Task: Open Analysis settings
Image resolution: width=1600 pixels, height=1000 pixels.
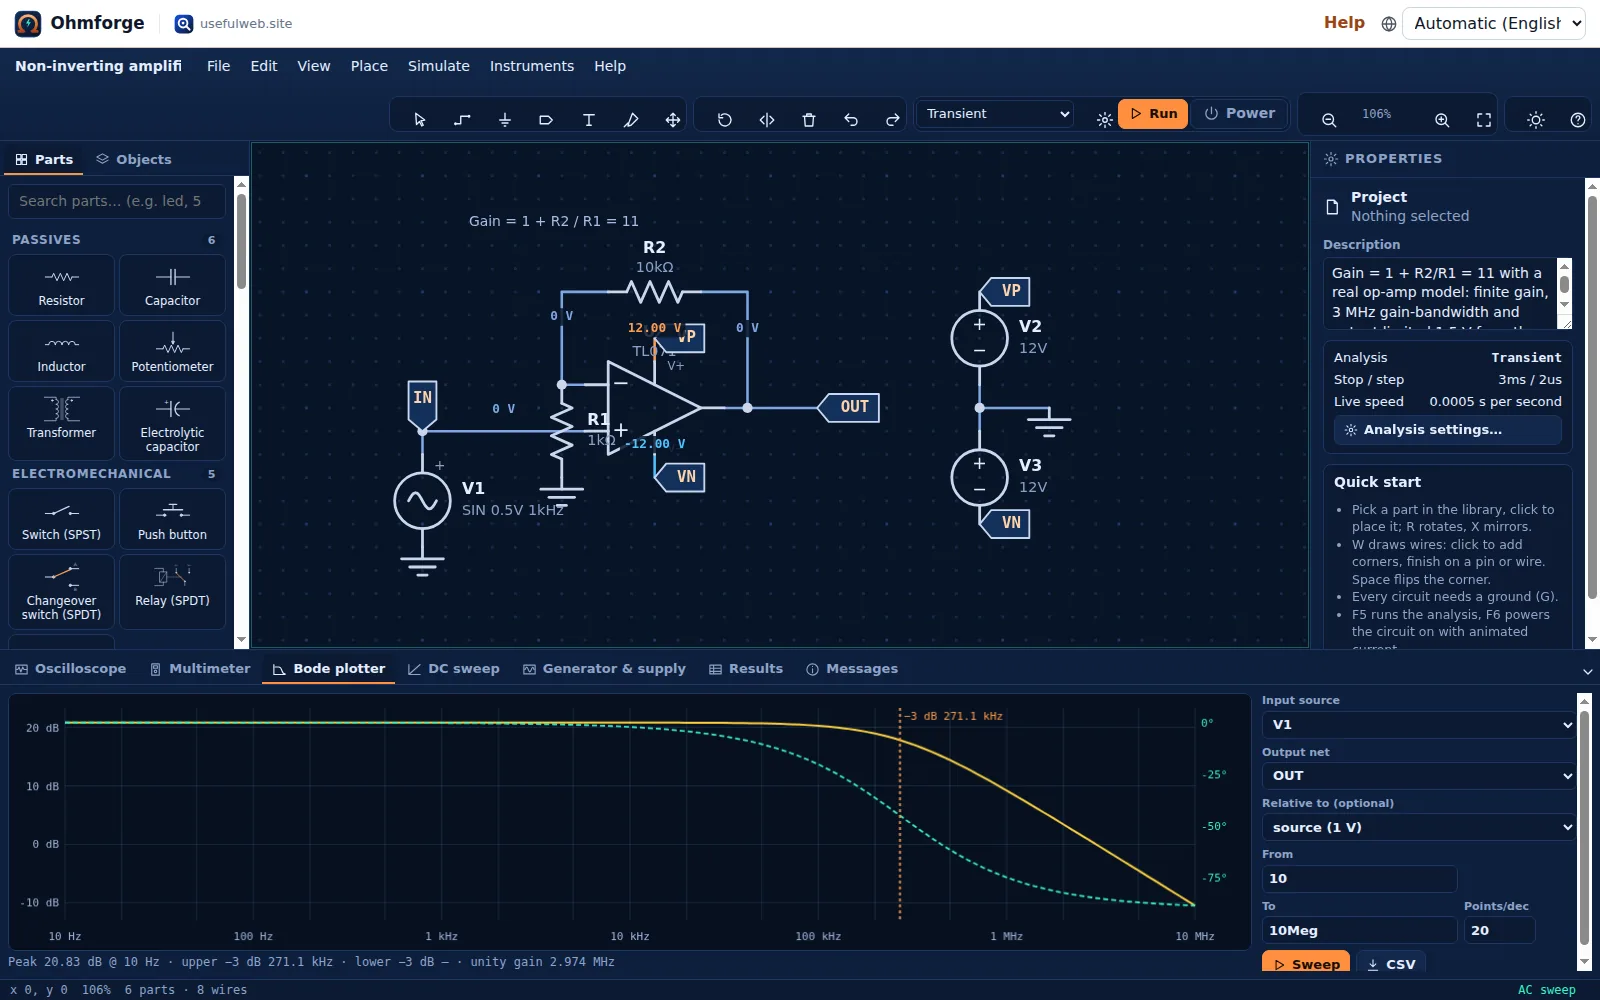Action: 1447,430
